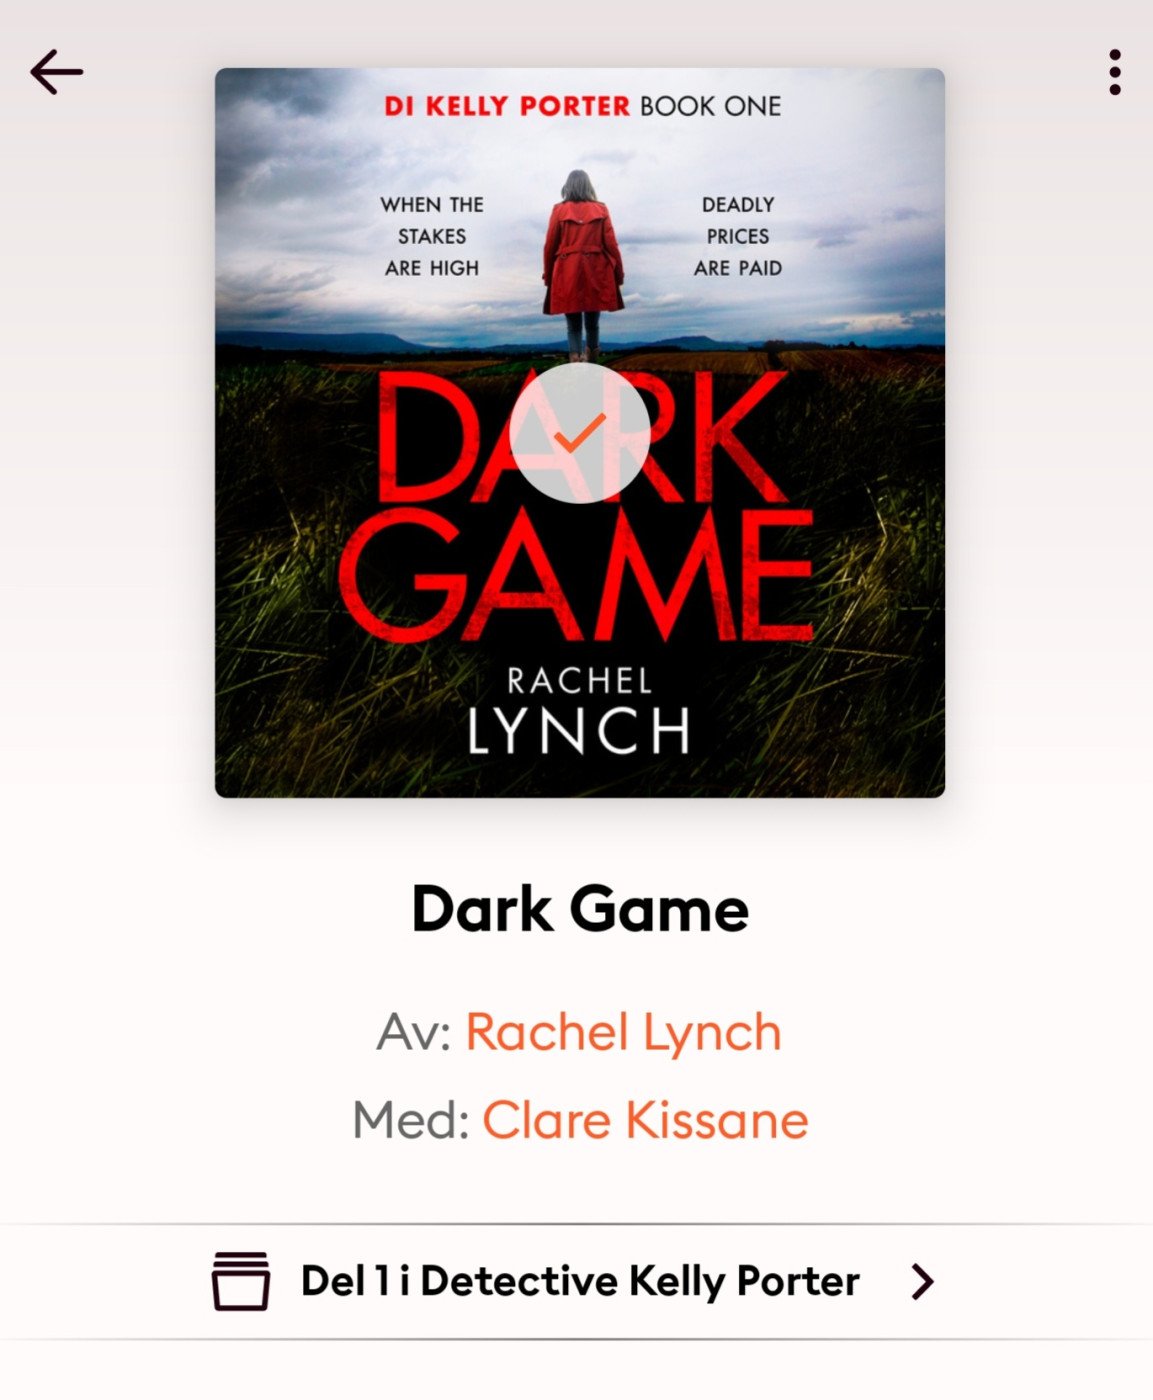Tap the white RACHEL text on the cover
The width and height of the screenshot is (1153, 1400).
[x=580, y=681]
